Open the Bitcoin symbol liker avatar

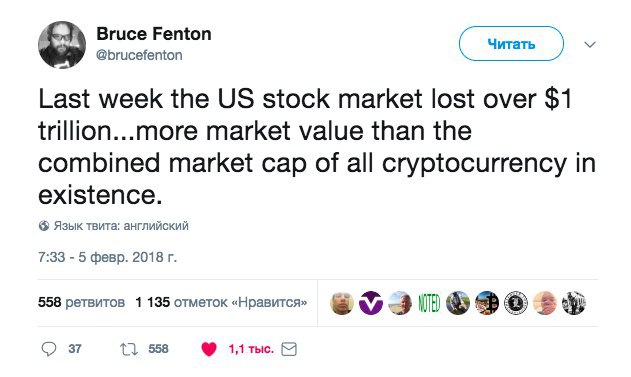pyautogui.click(x=487, y=303)
